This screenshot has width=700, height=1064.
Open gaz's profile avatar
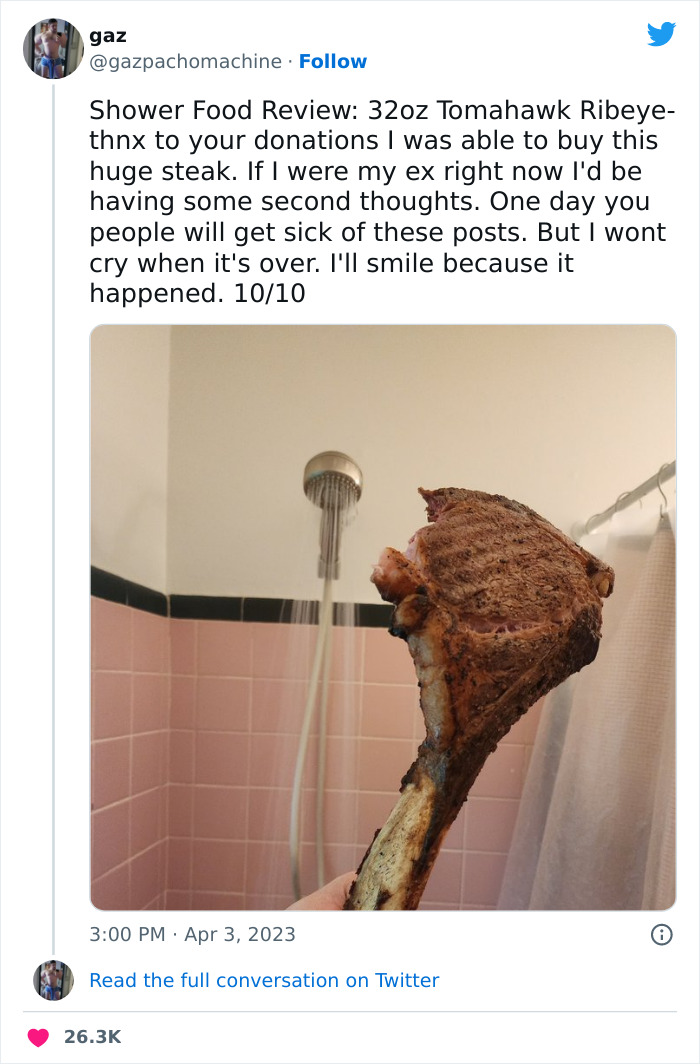coord(52,48)
